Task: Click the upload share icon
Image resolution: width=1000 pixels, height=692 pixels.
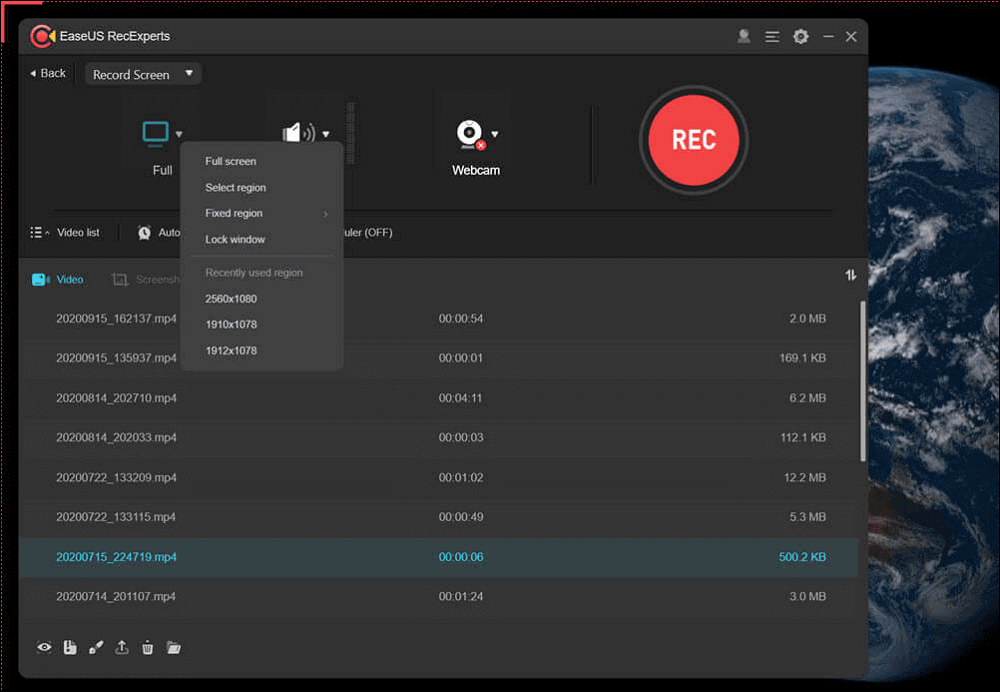Action: (x=121, y=647)
